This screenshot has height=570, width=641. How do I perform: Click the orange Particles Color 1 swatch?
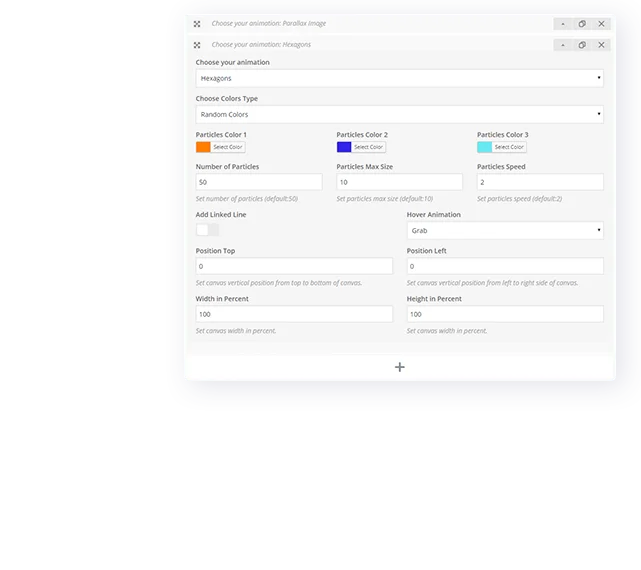click(203, 147)
